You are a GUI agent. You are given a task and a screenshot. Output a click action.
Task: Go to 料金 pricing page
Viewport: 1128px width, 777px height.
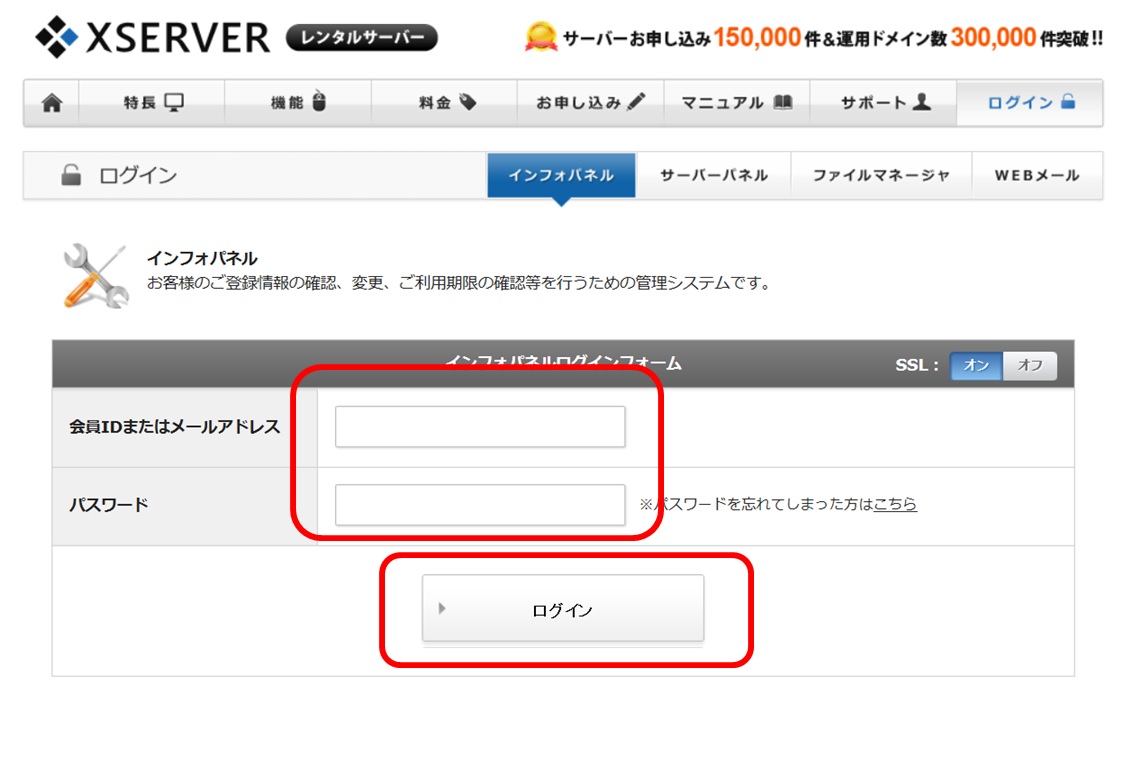pyautogui.click(x=445, y=103)
